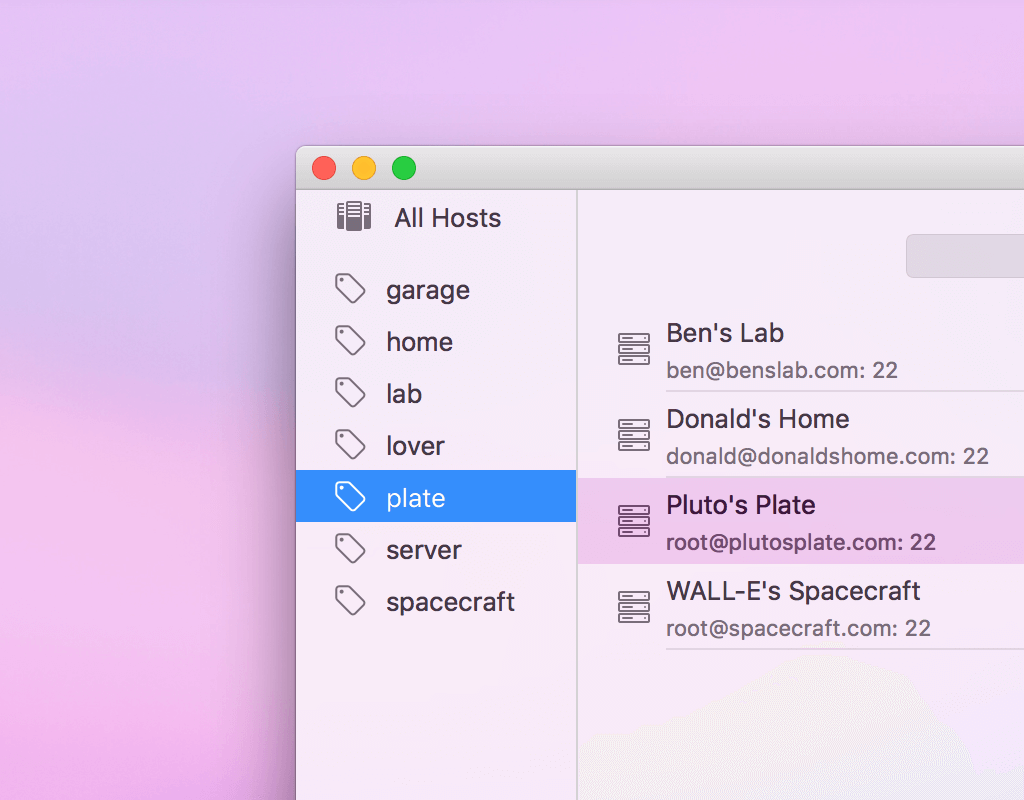
Task: Click the server icon for Ben's Lab
Action: [633, 349]
